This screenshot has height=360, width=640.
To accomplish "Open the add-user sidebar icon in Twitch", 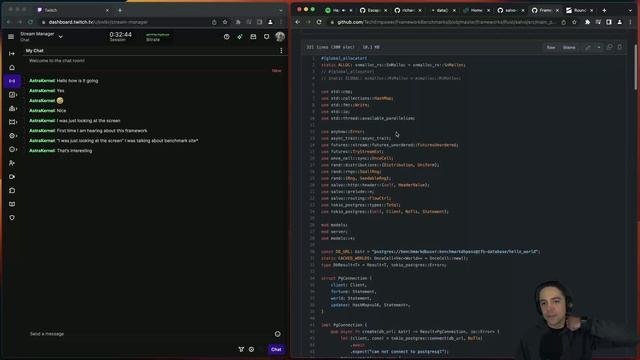I will pos(12,163).
